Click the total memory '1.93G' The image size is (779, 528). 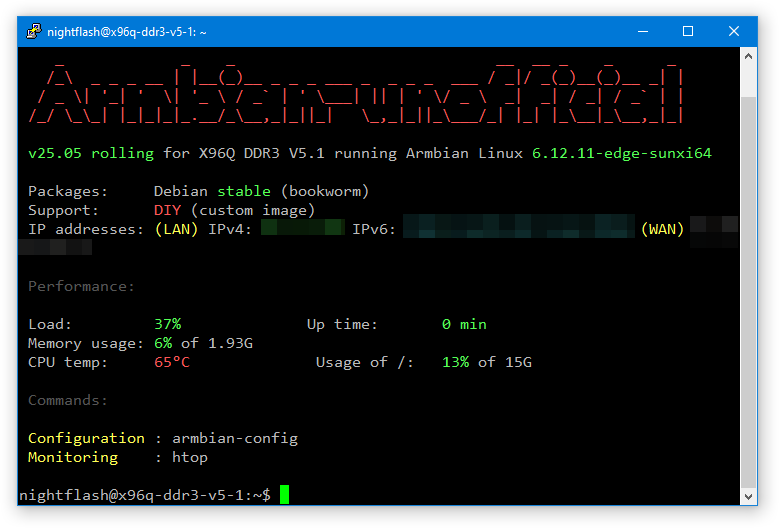tap(230, 343)
